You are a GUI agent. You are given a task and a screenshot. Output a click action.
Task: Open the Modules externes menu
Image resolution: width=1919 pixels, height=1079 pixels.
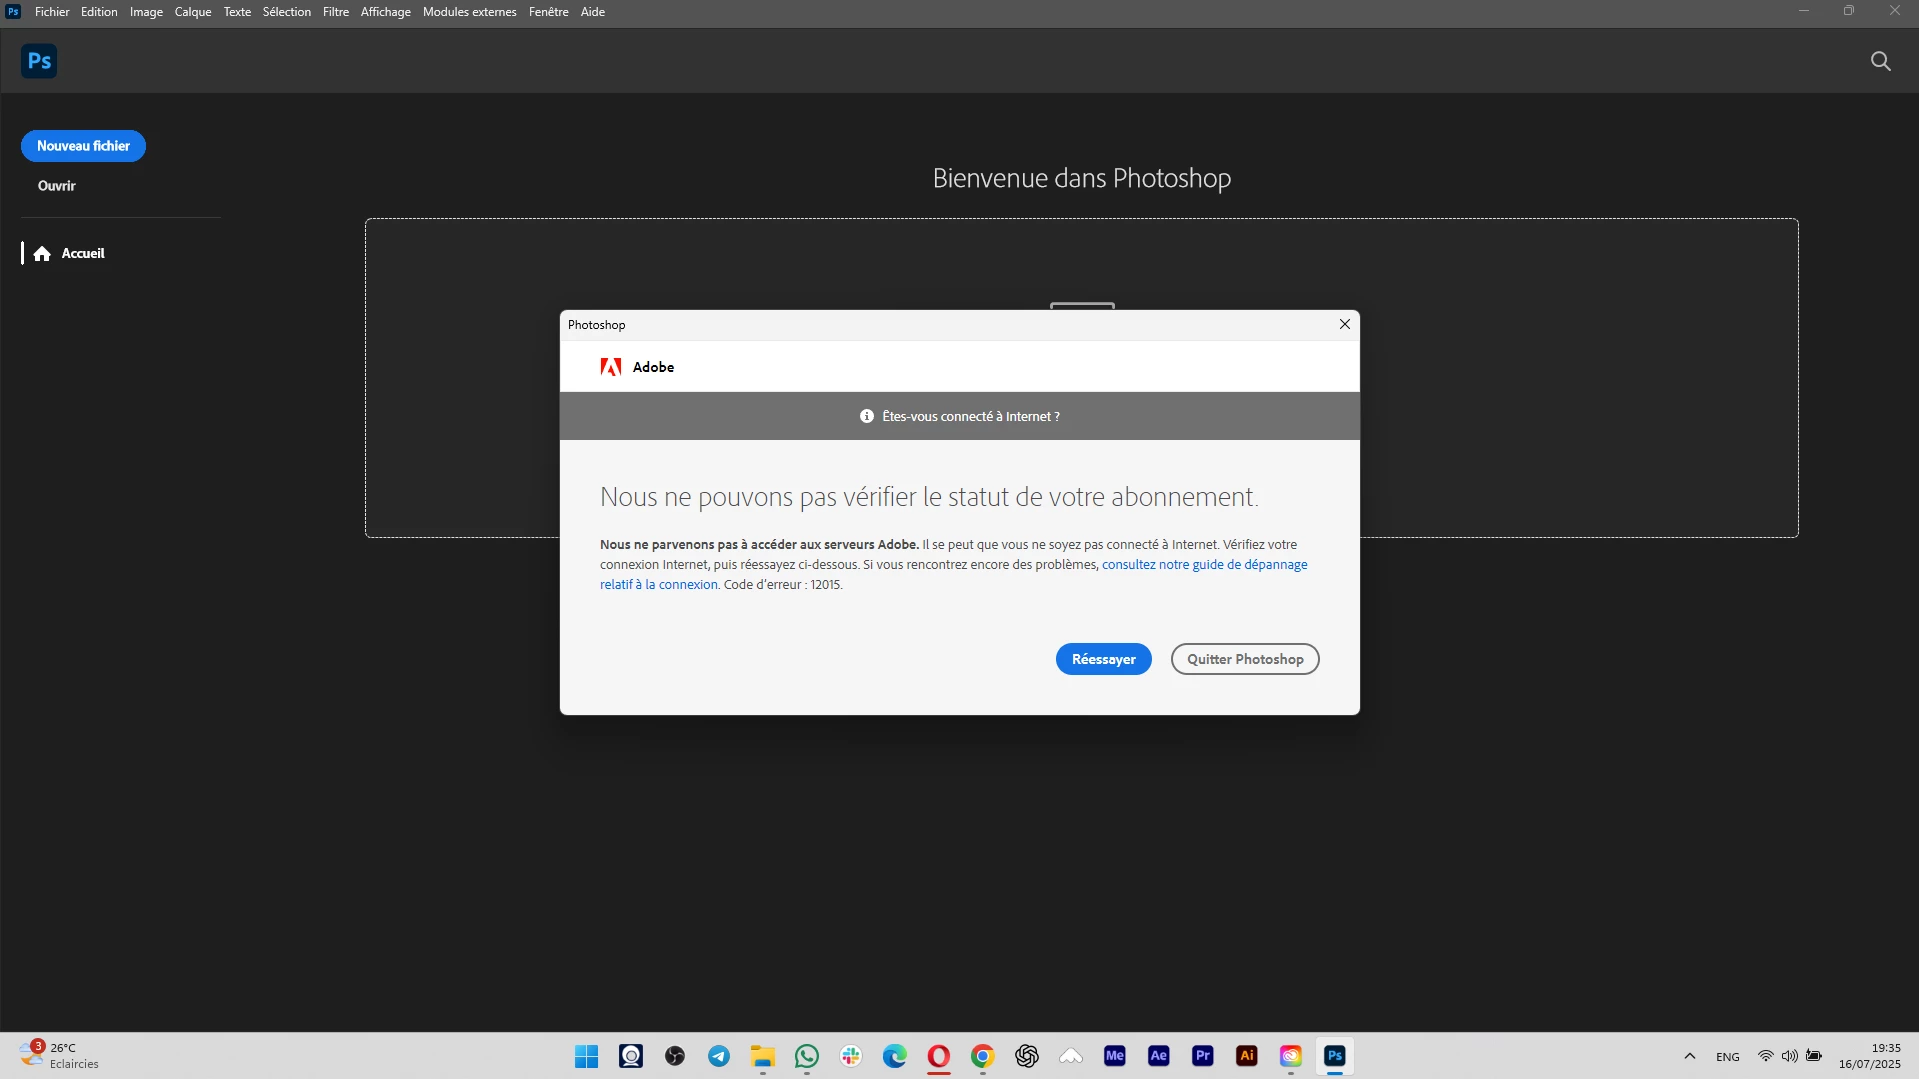click(470, 12)
